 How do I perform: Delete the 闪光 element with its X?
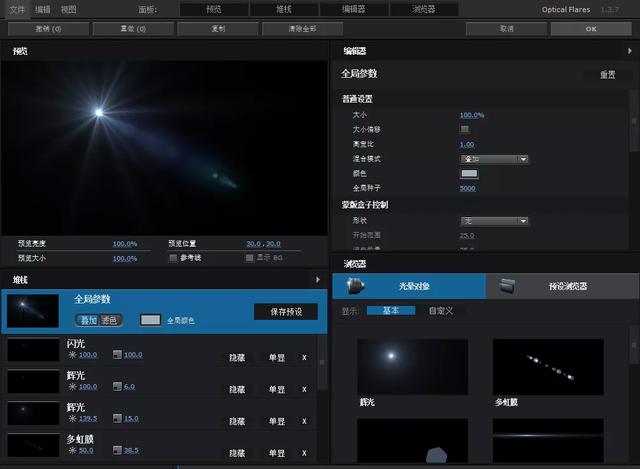coord(304,358)
